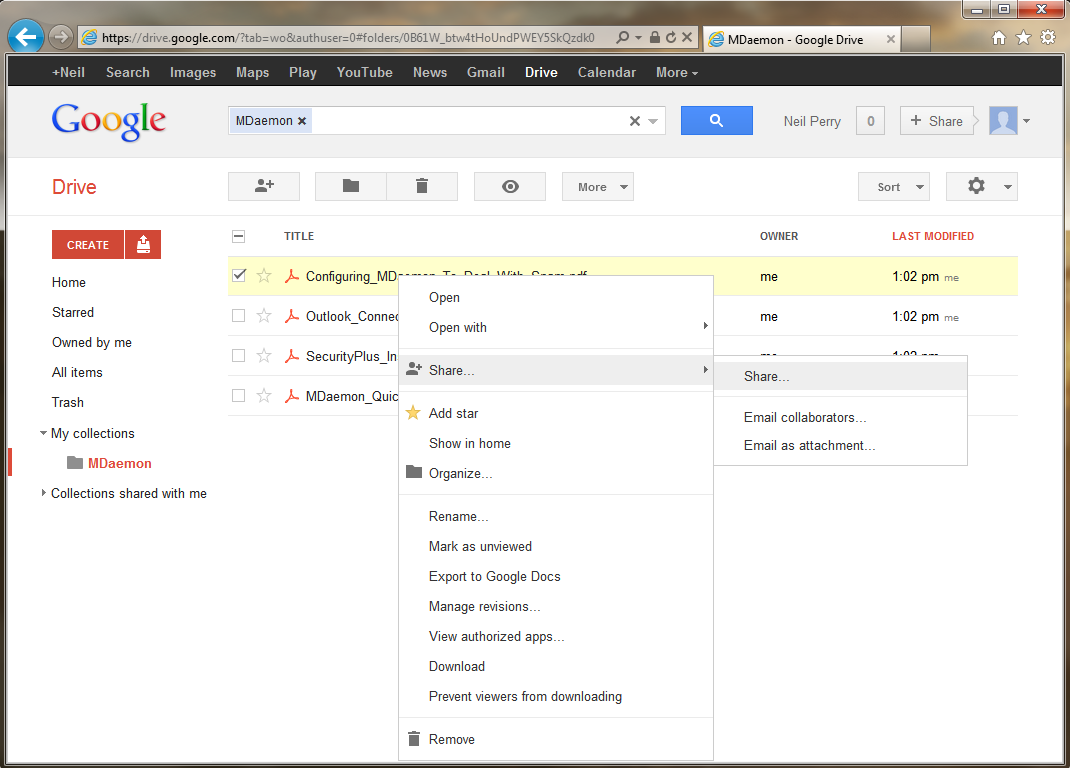Click the blue search magnifier button

click(x=717, y=120)
